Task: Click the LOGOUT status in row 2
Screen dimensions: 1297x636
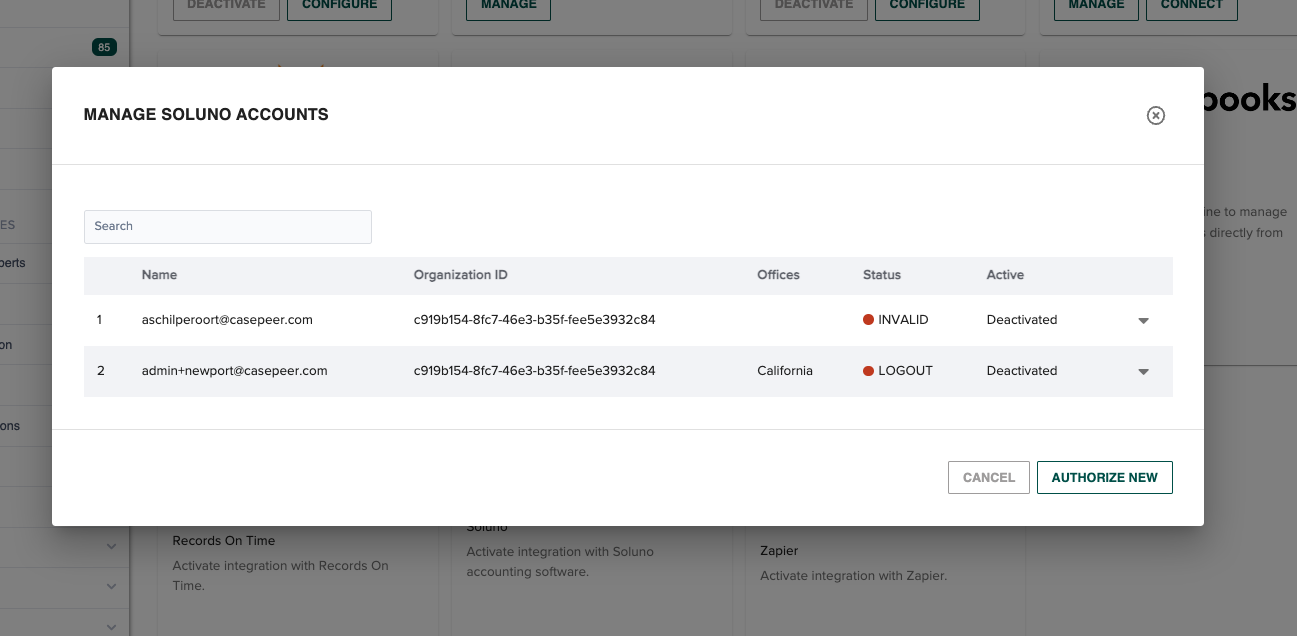Action: point(898,370)
